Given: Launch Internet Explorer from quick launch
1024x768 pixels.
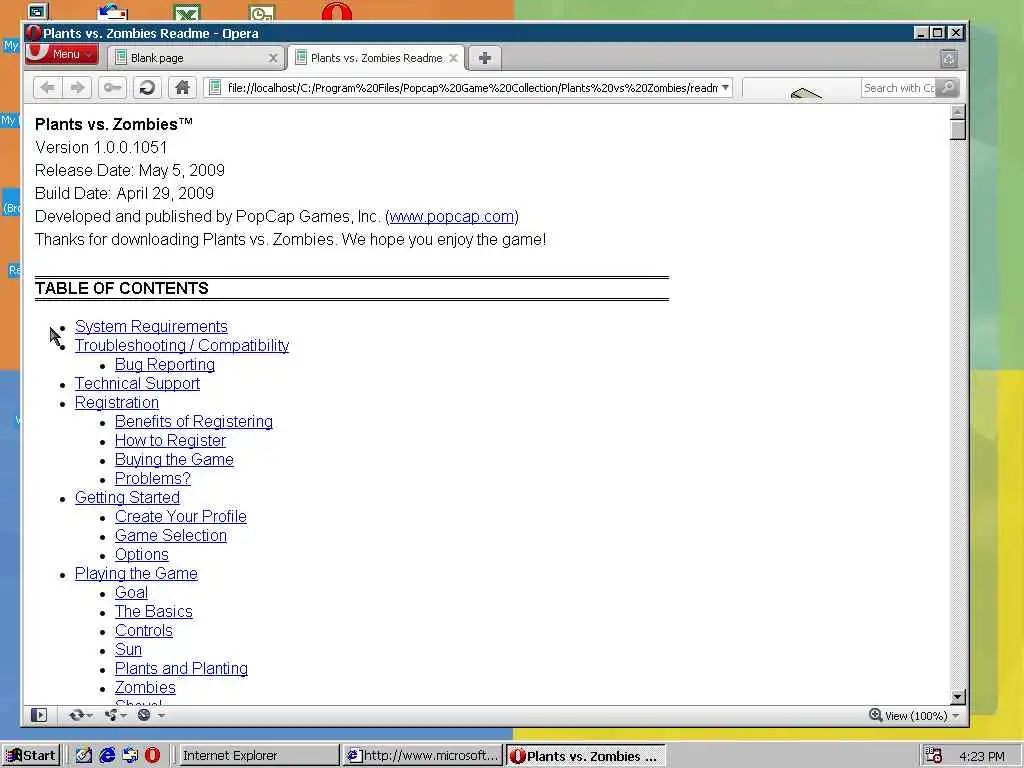Looking at the screenshot, I should tap(107, 756).
